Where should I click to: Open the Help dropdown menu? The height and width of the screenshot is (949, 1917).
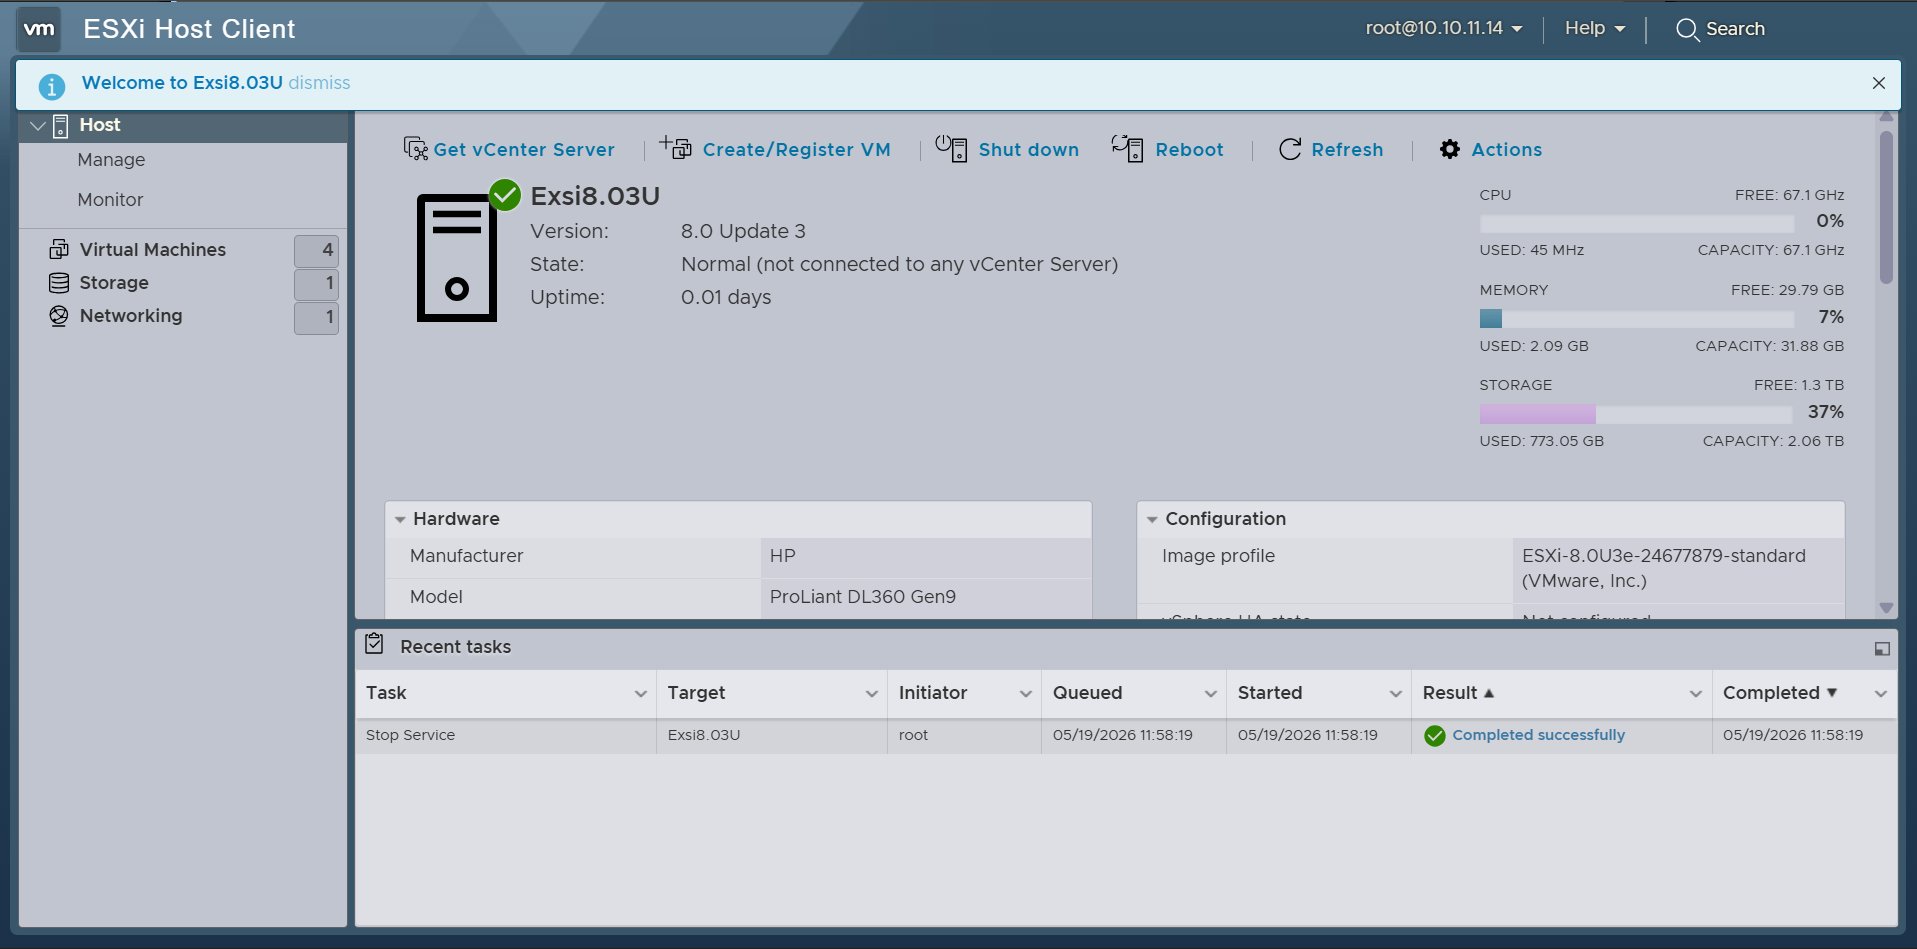coord(1595,28)
